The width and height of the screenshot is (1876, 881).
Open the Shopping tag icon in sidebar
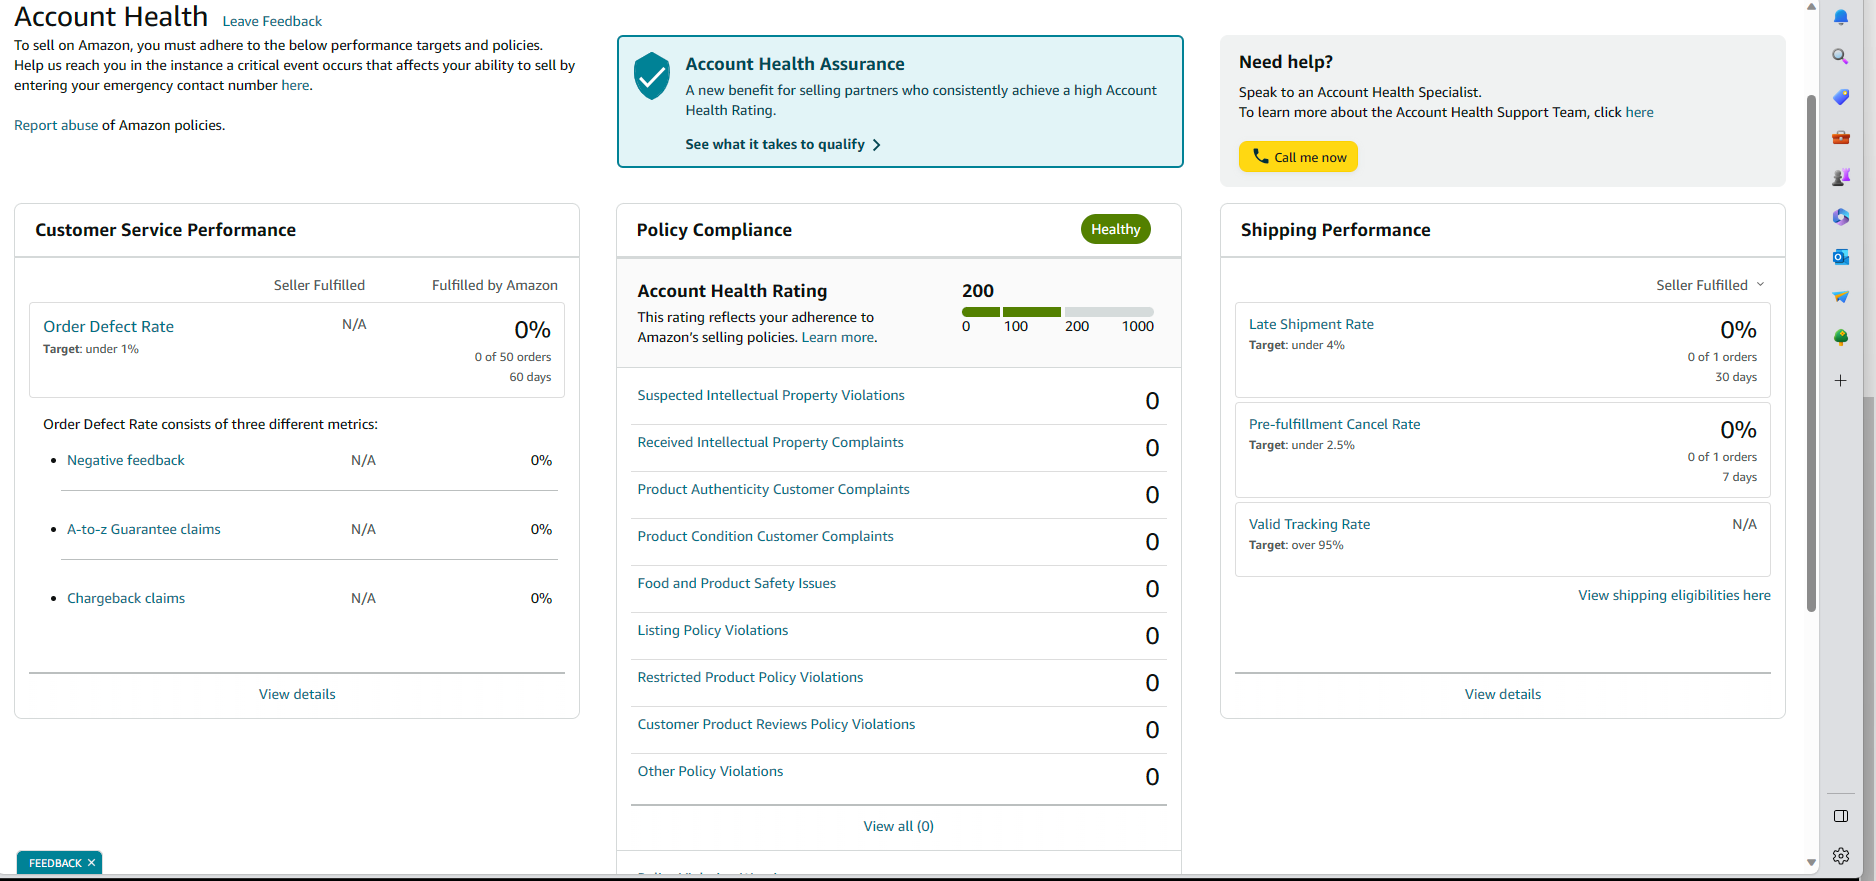click(x=1840, y=97)
